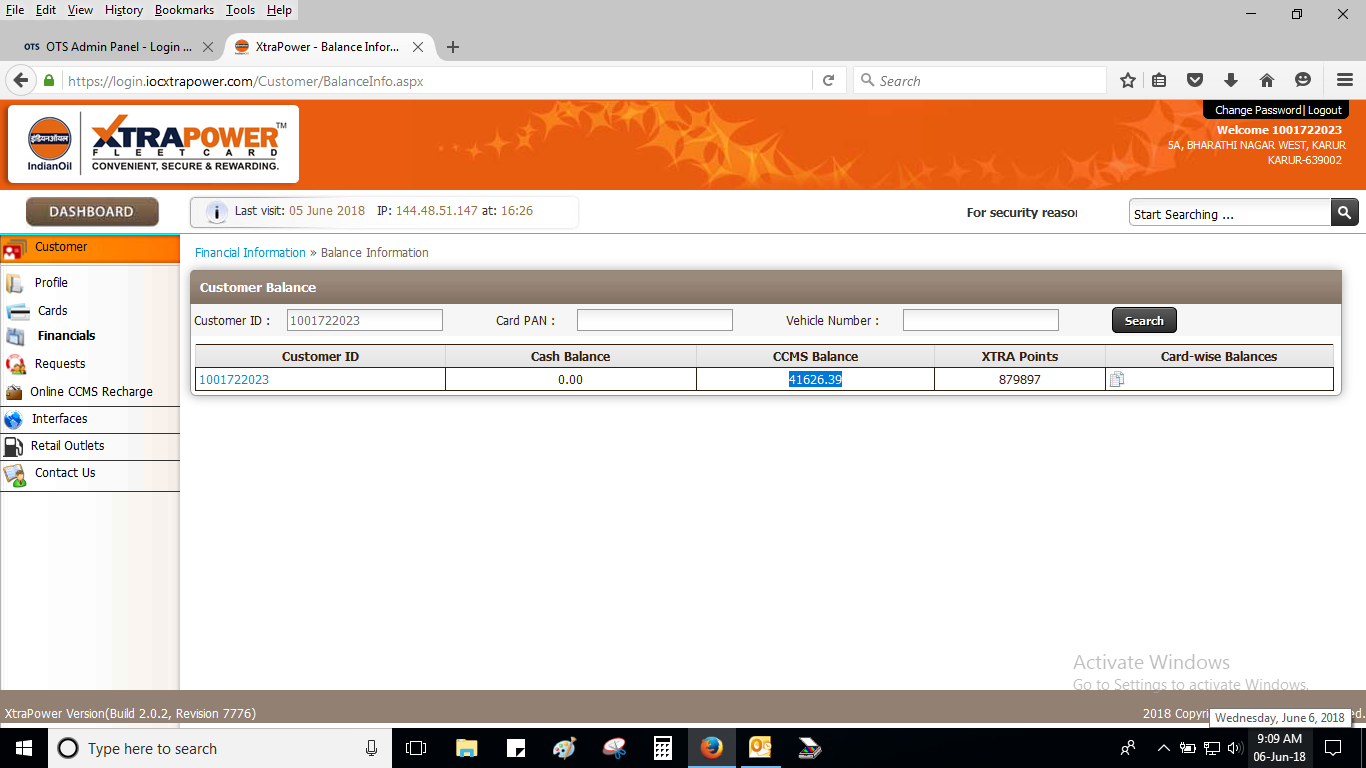Screen dimensions: 1366x768
Task: Open the Financials sidebar section
Action: click(x=66, y=336)
